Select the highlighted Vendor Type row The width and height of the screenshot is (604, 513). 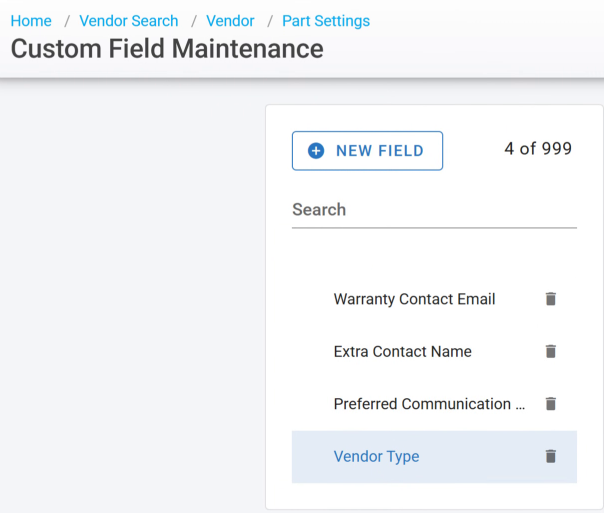pos(377,457)
